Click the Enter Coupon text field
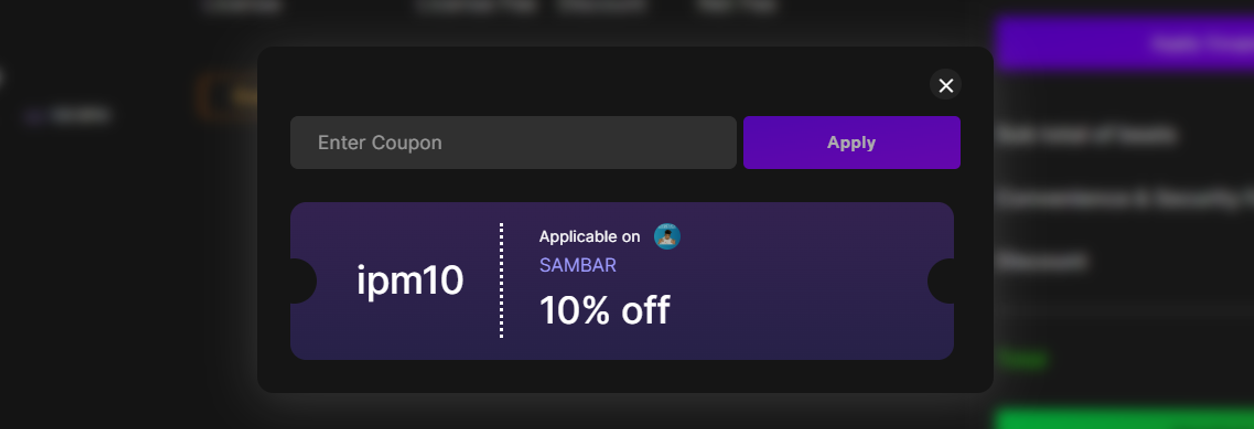Image resolution: width=1254 pixels, height=429 pixels. tap(513, 143)
